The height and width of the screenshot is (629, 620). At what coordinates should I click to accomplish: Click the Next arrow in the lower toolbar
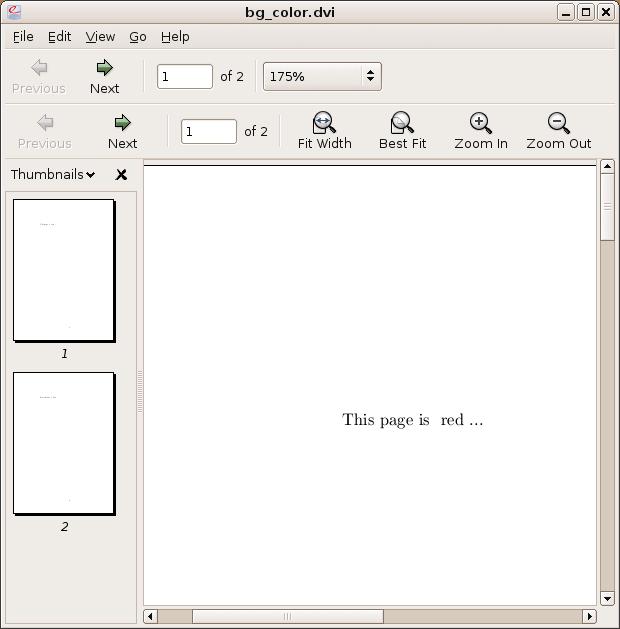[x=122, y=123]
